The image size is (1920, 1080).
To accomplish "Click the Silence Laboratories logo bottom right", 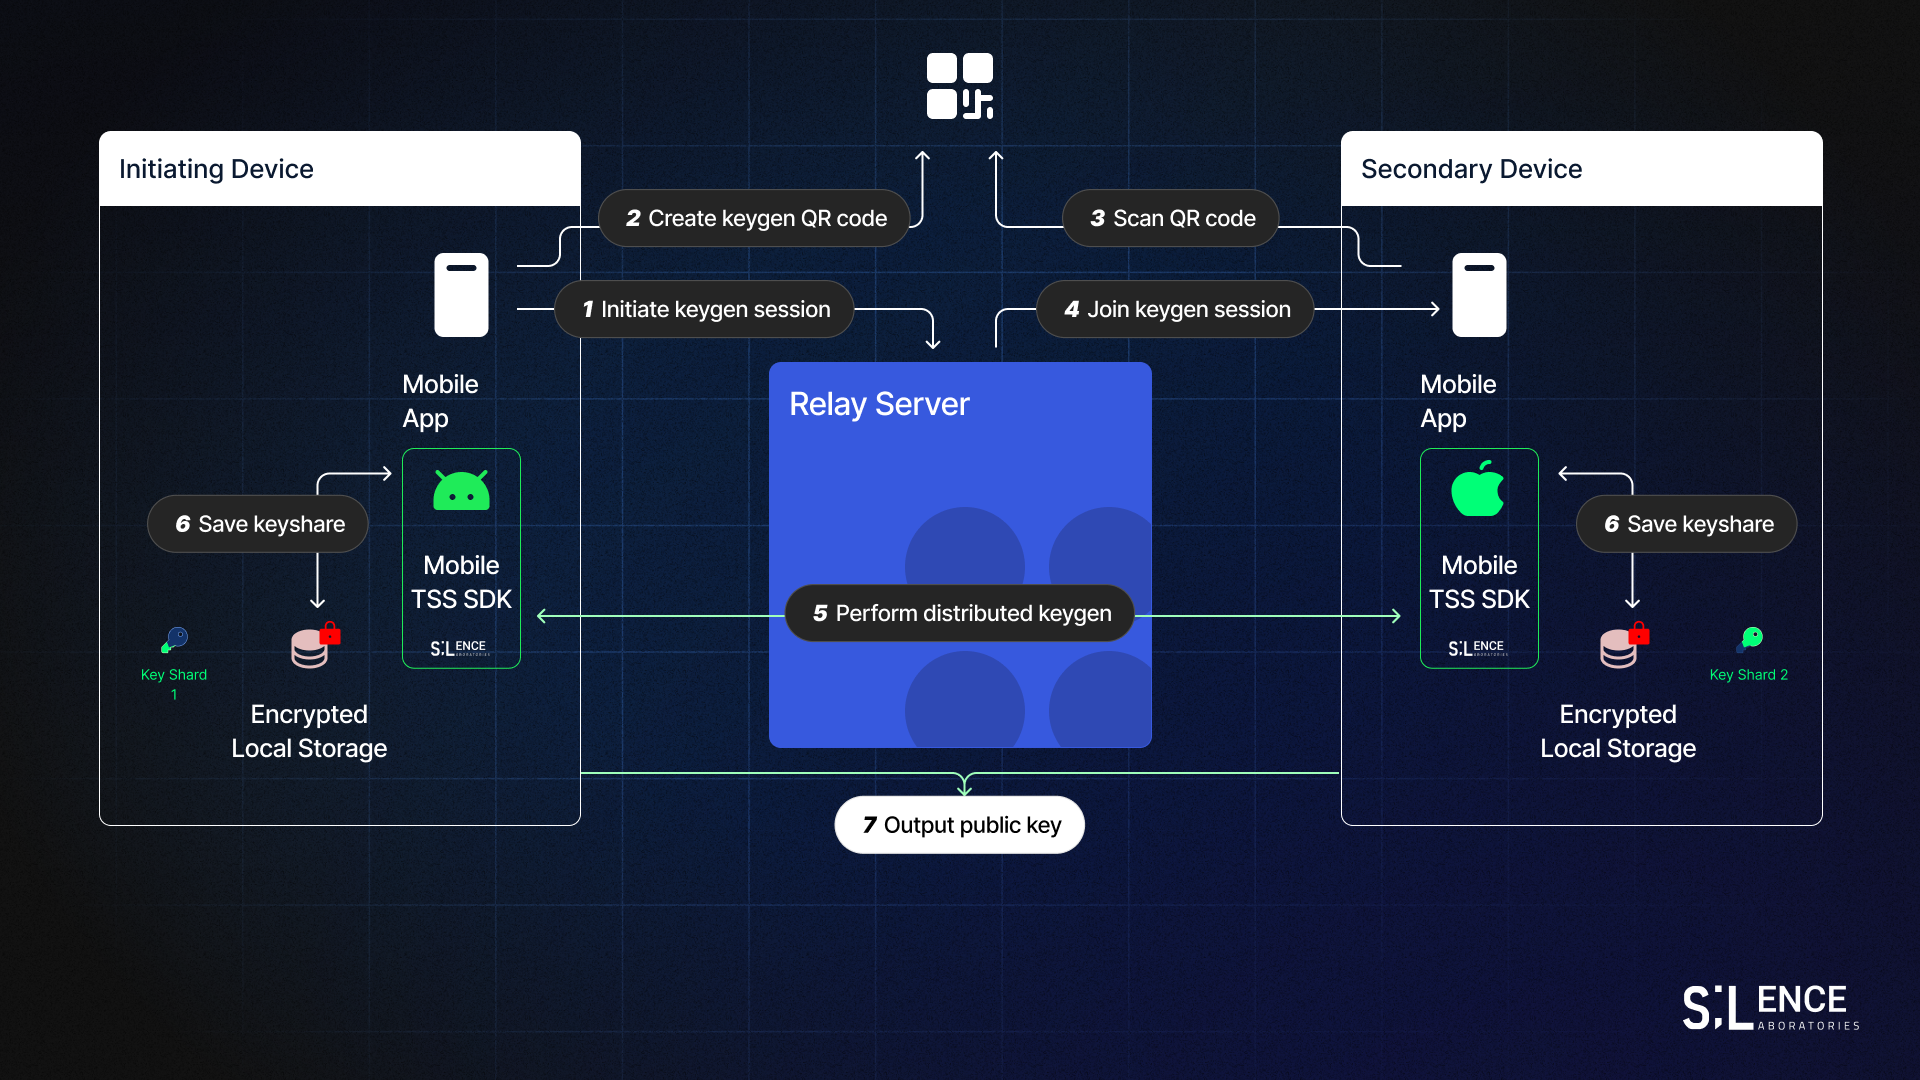I will click(x=1770, y=1006).
